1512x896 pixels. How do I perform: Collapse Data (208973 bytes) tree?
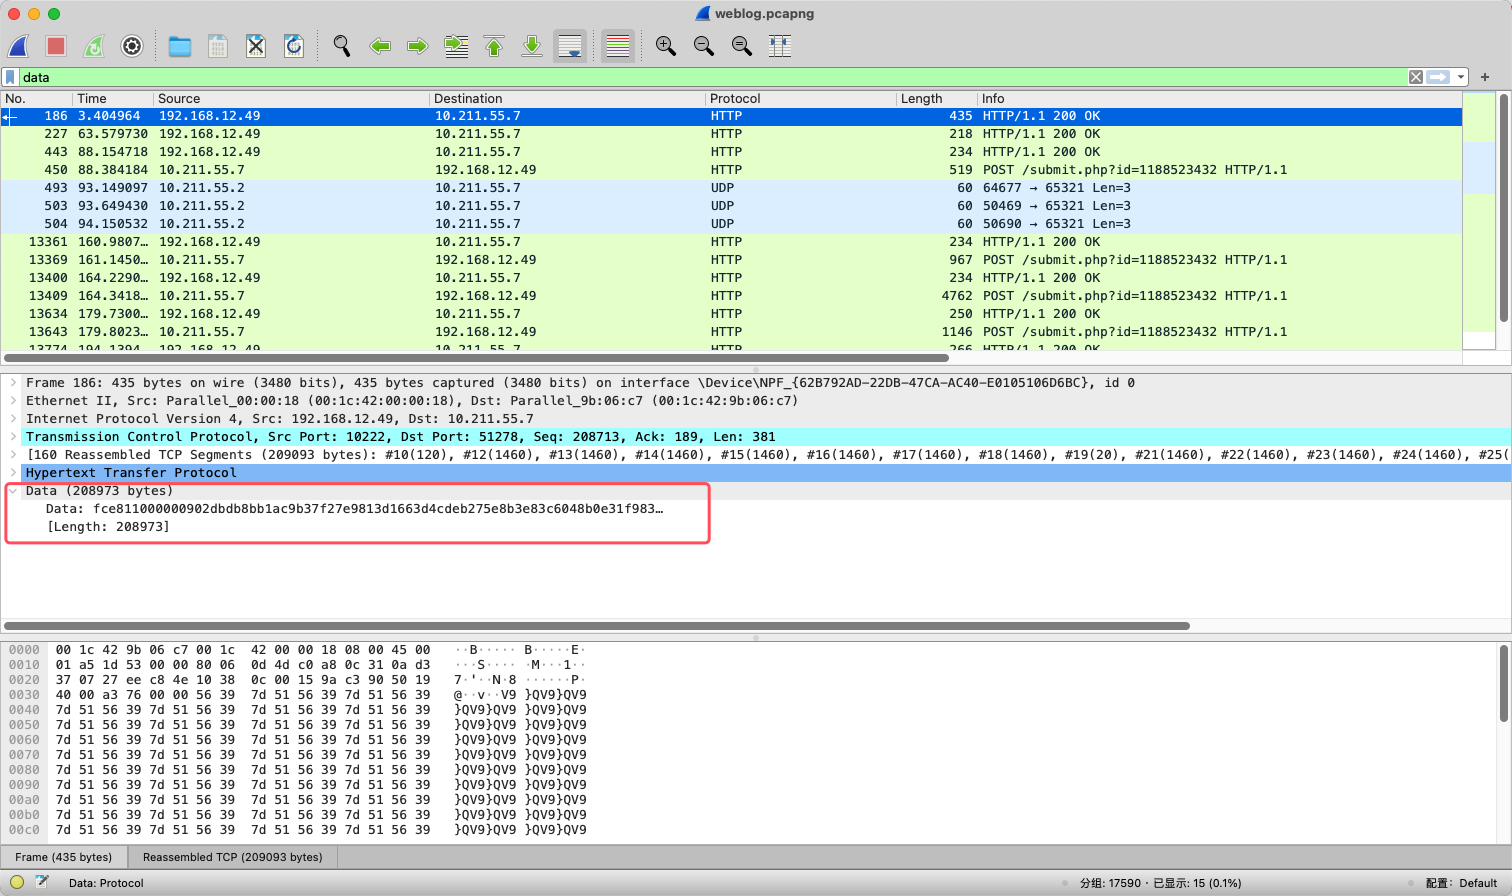13,491
